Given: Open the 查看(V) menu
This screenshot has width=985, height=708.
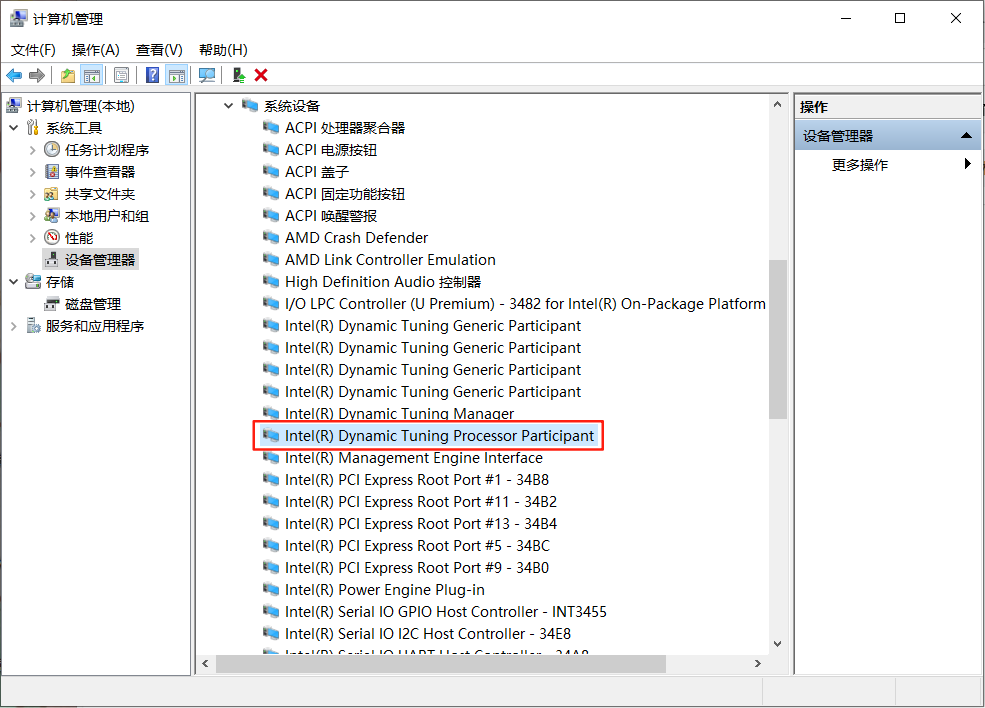Looking at the screenshot, I should click(x=159, y=49).
